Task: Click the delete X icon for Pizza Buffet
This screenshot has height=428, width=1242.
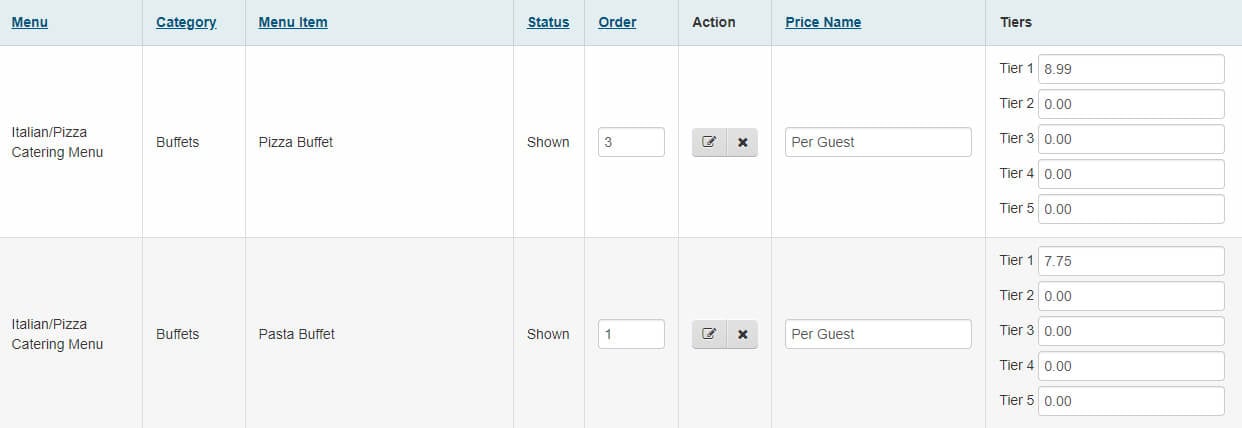Action: (742, 142)
